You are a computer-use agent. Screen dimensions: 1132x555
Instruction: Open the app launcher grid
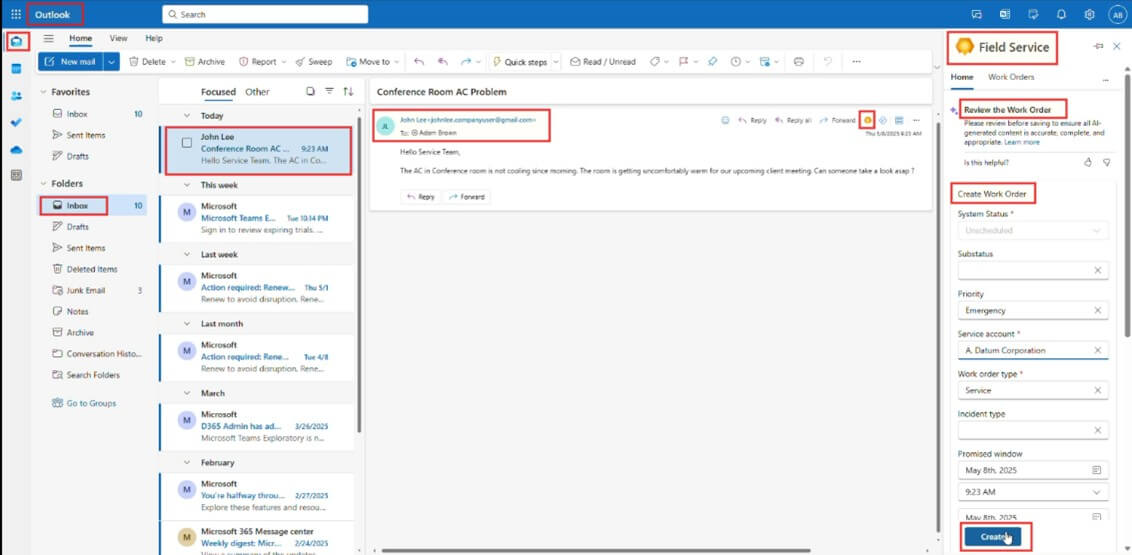pyautogui.click(x=16, y=14)
